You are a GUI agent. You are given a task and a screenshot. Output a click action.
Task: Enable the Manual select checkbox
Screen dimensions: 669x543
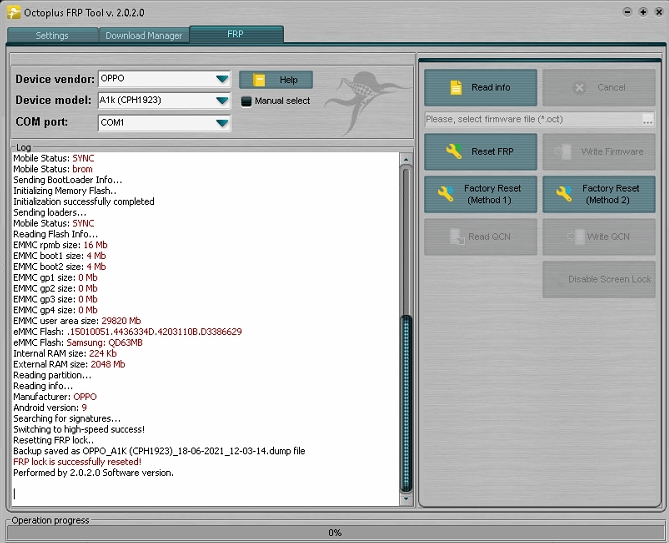[x=246, y=102]
